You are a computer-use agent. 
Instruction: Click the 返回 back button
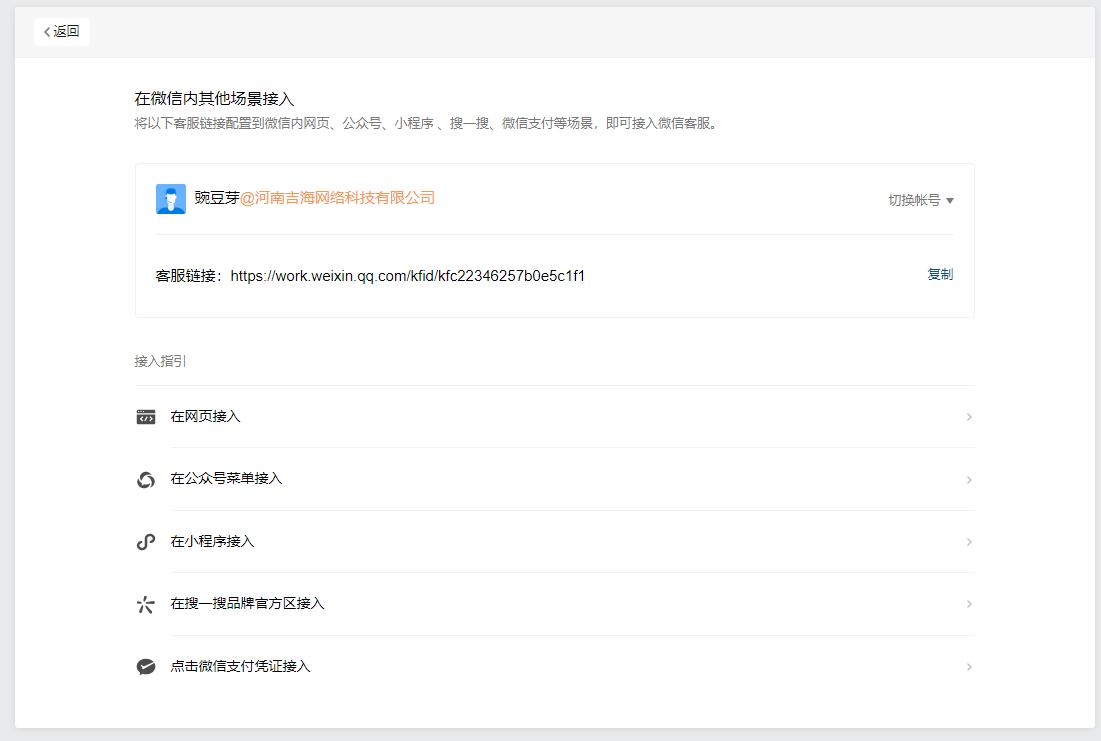[62, 31]
